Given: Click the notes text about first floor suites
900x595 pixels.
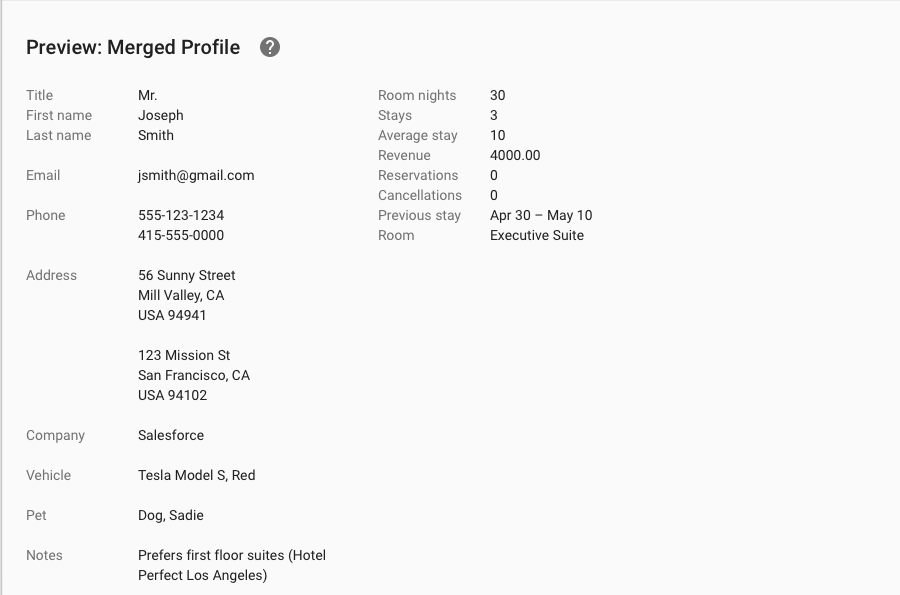Looking at the screenshot, I should coord(232,565).
